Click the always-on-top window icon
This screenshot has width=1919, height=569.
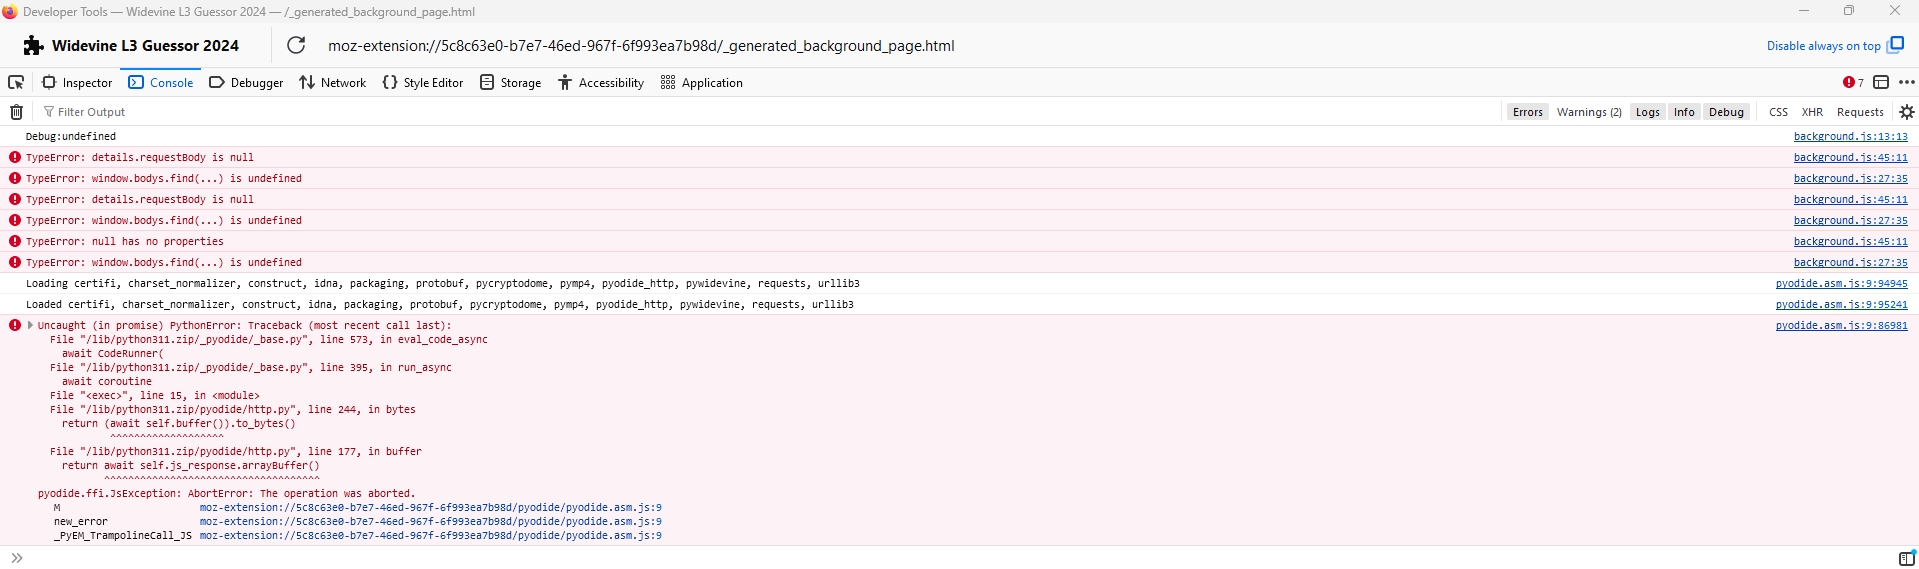pos(1895,45)
